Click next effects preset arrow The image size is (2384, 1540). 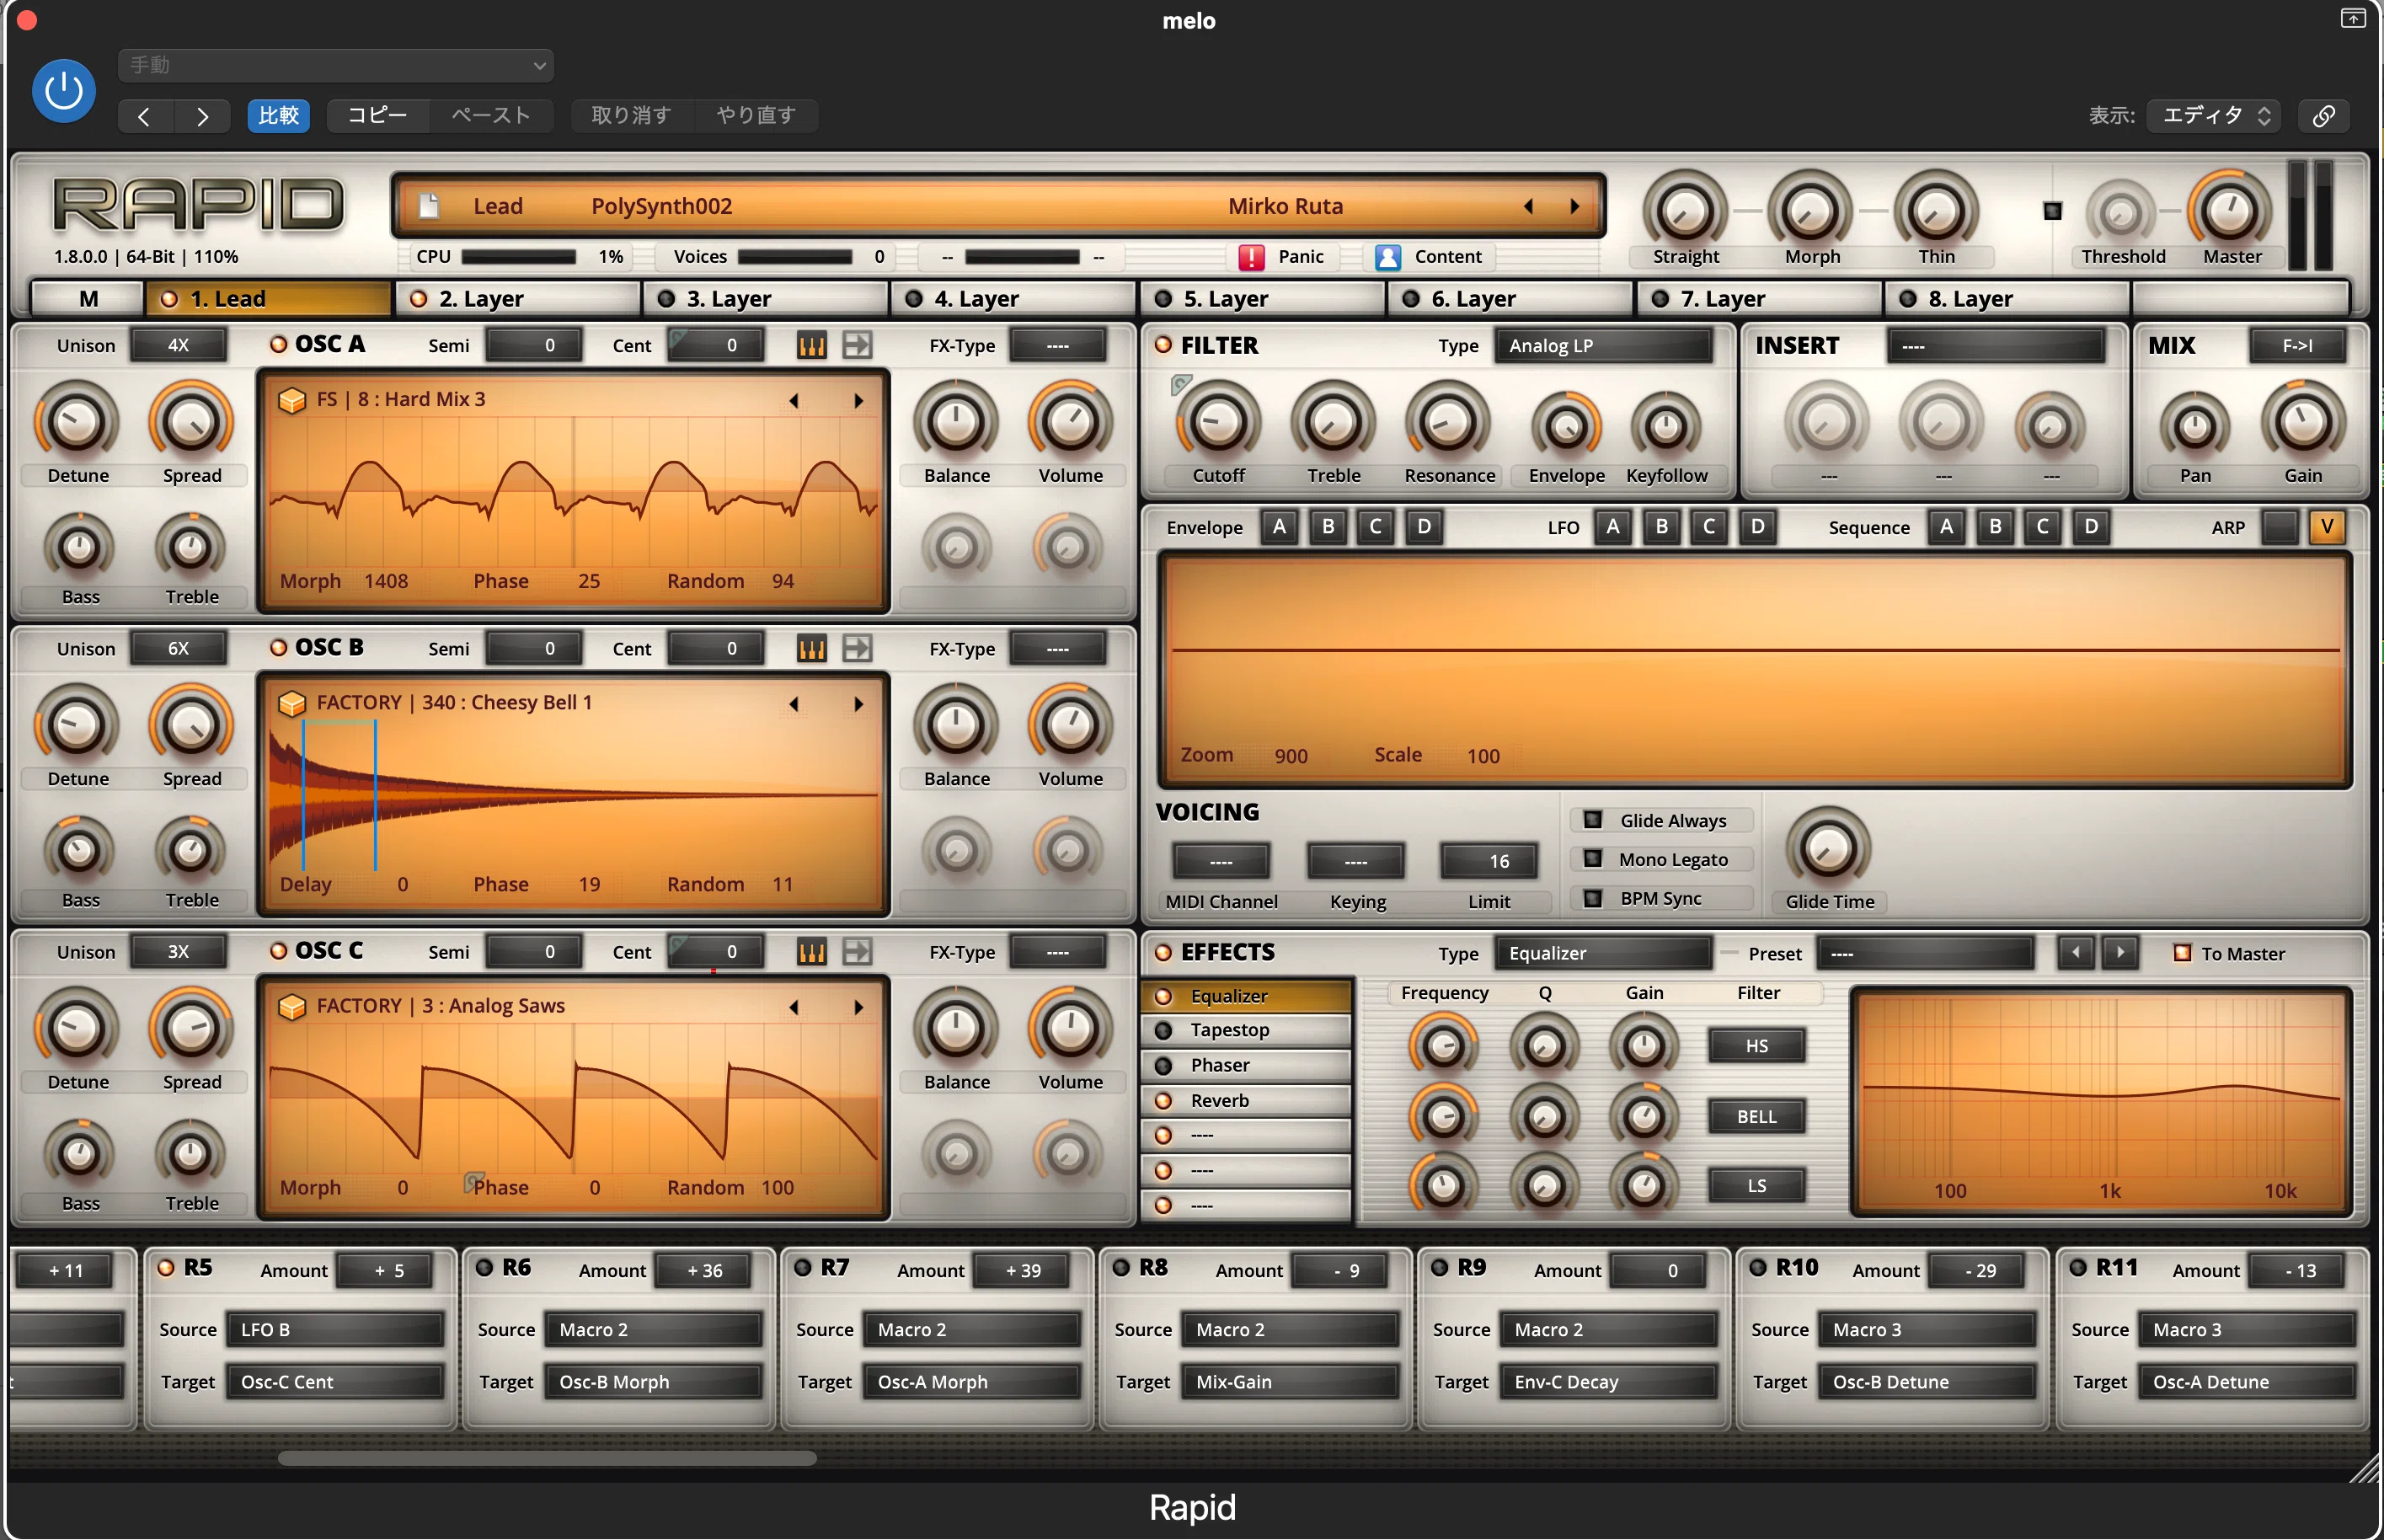[x=2120, y=953]
